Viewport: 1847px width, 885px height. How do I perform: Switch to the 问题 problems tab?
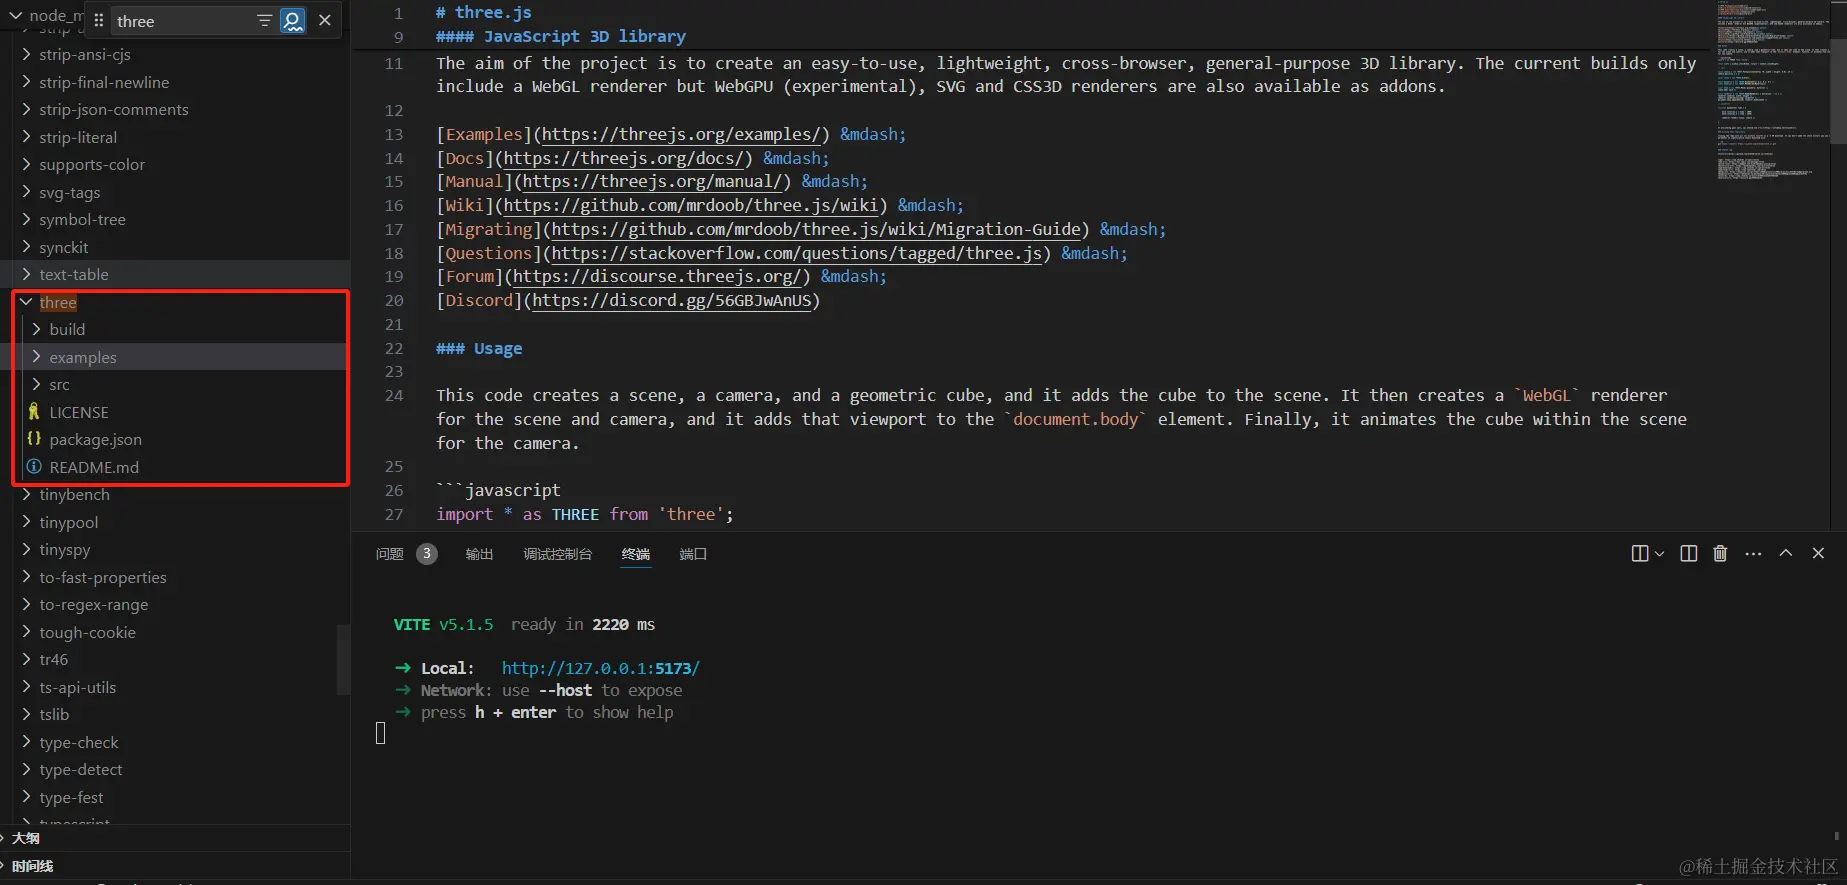(390, 554)
